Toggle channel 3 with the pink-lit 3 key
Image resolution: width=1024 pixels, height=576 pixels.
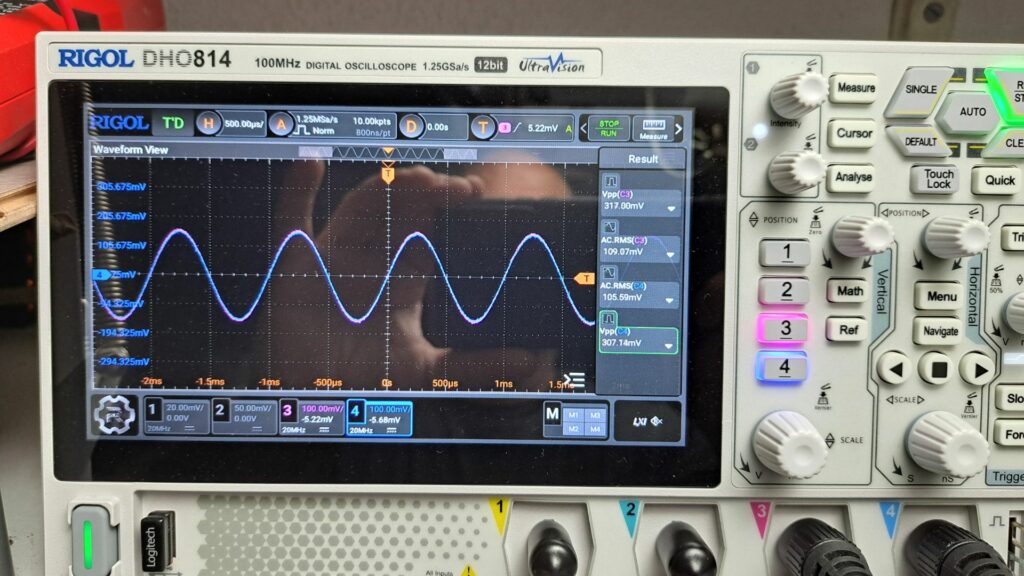coord(784,328)
